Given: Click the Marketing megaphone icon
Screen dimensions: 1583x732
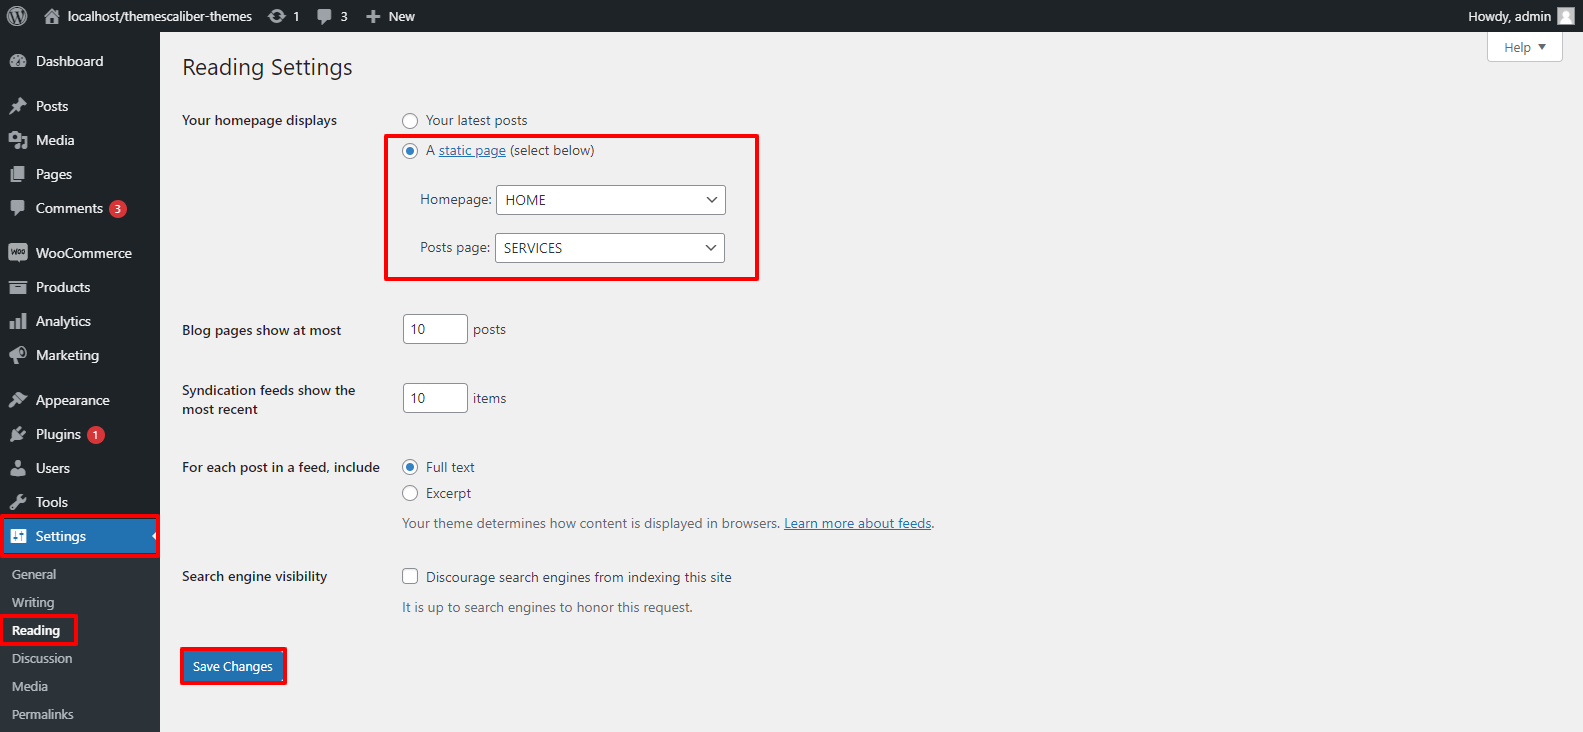Looking at the screenshot, I should [18, 355].
